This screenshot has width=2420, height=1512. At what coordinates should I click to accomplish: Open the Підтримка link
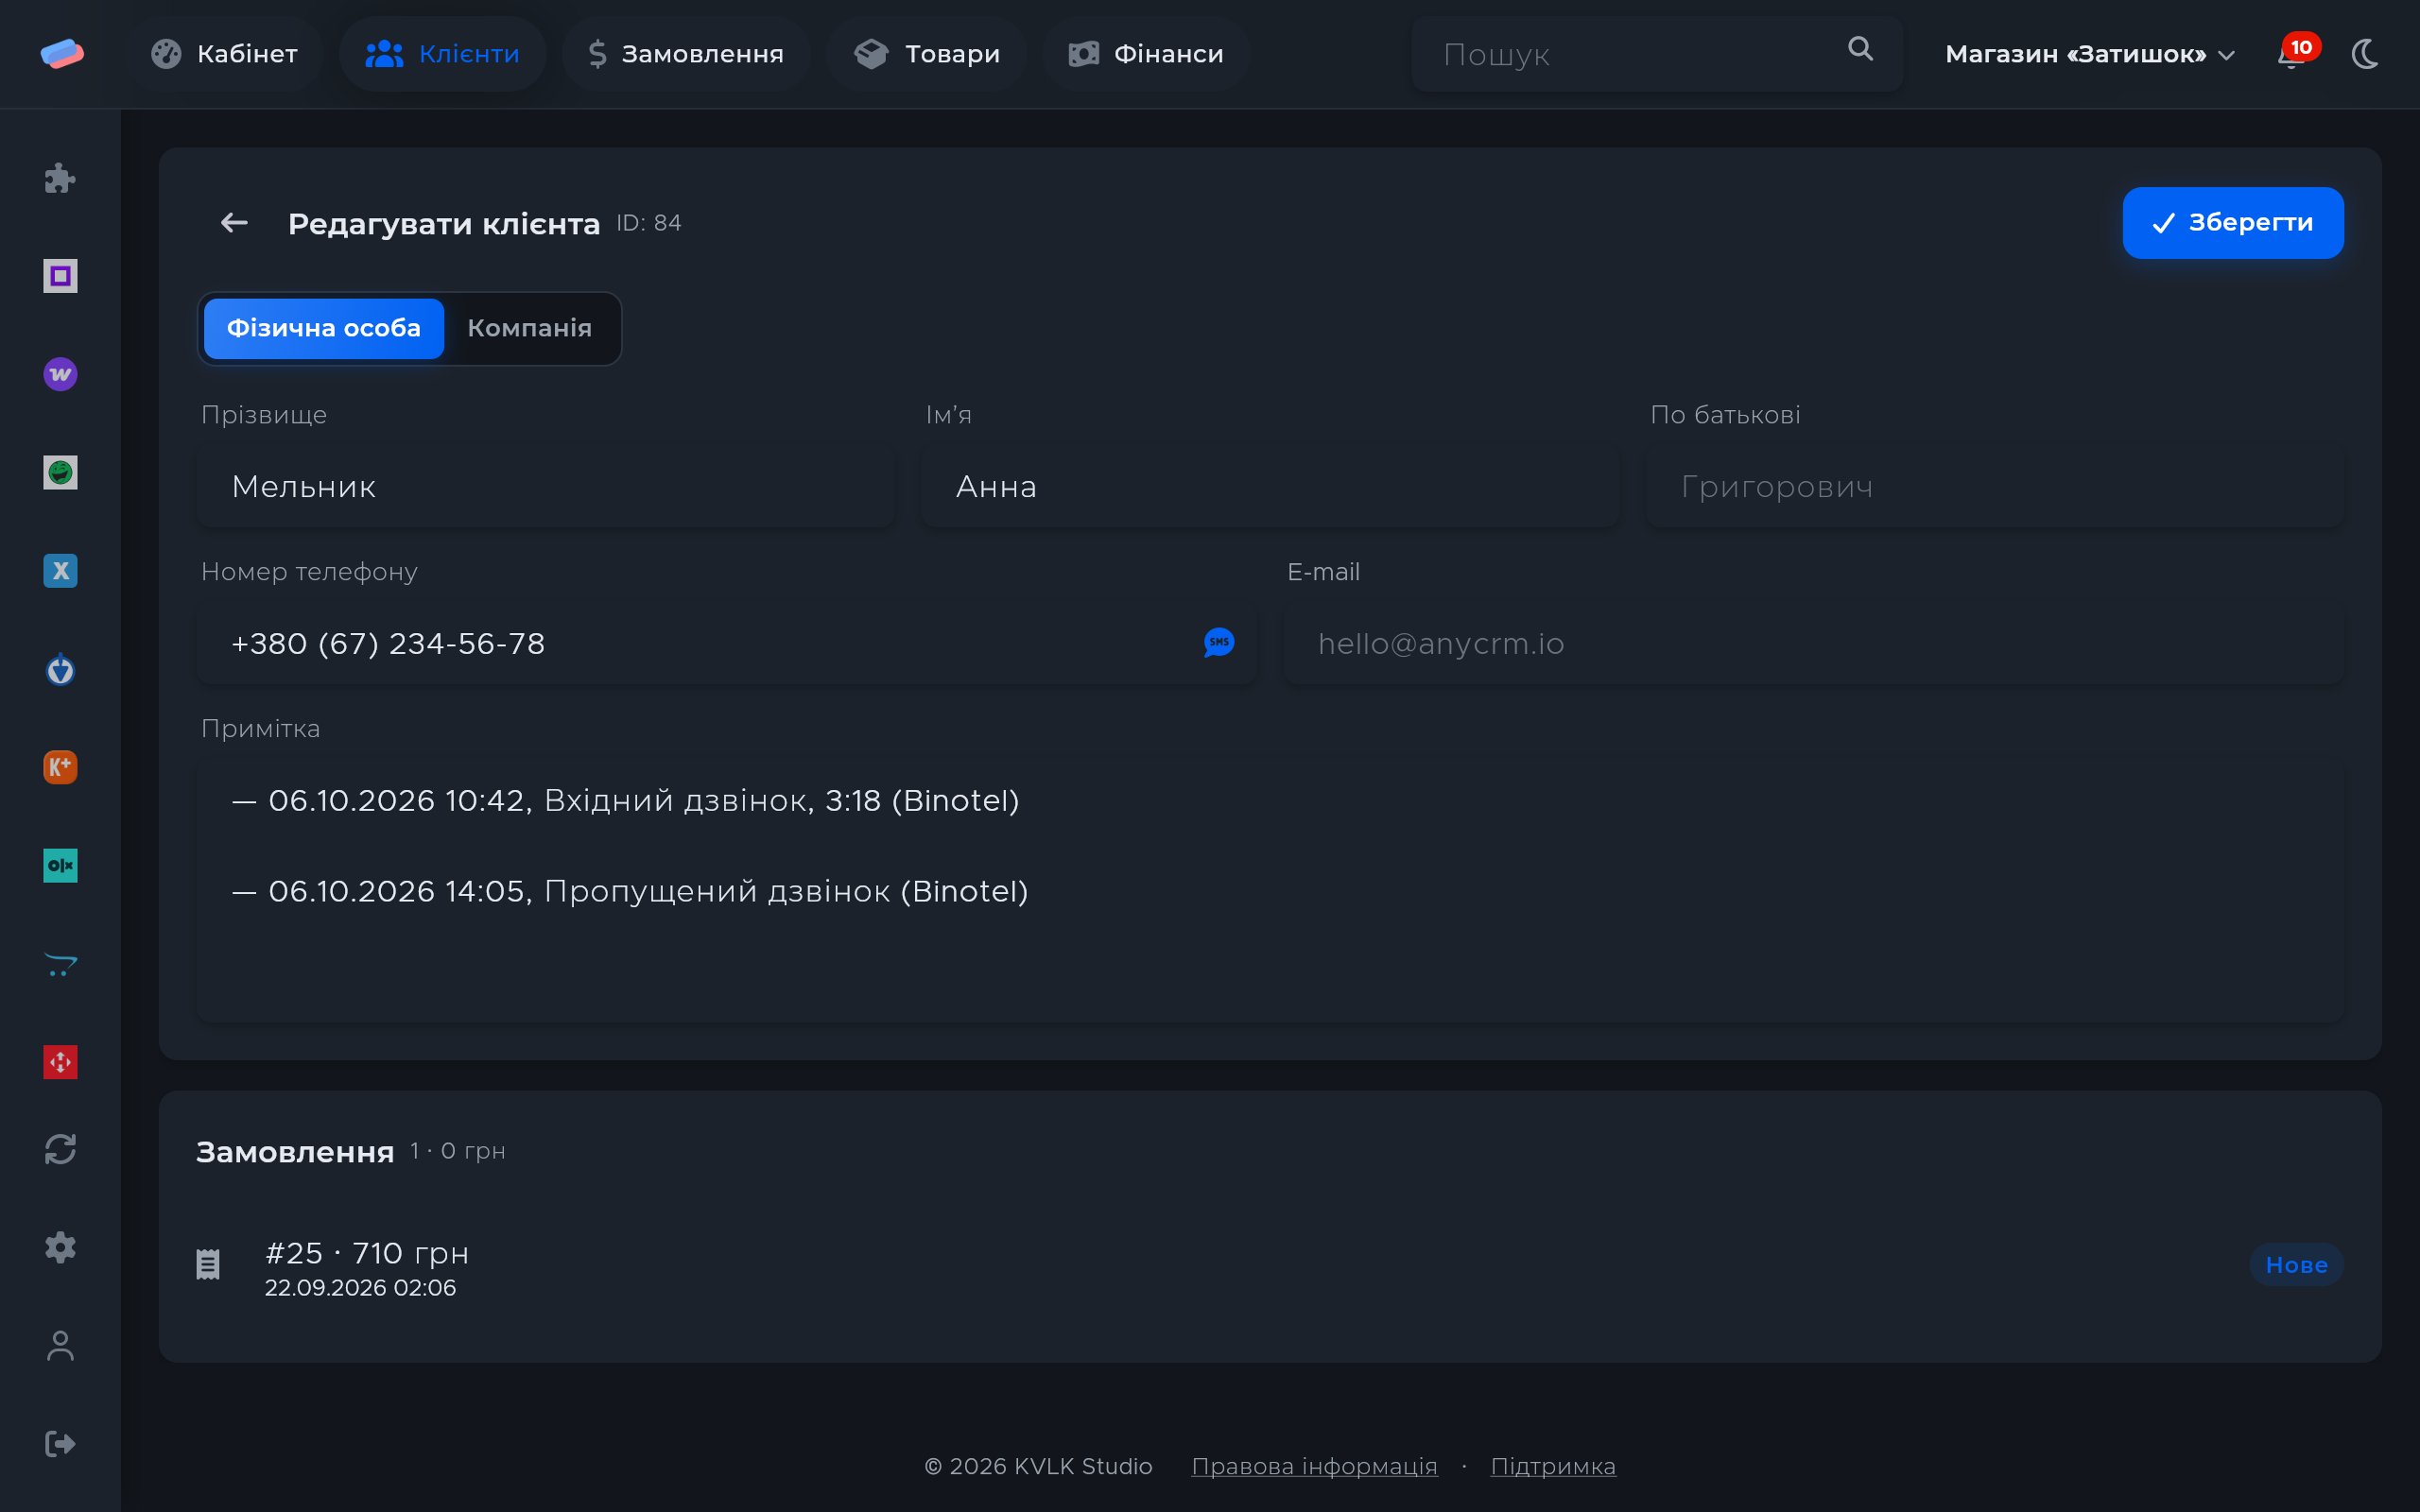[x=1553, y=1466]
